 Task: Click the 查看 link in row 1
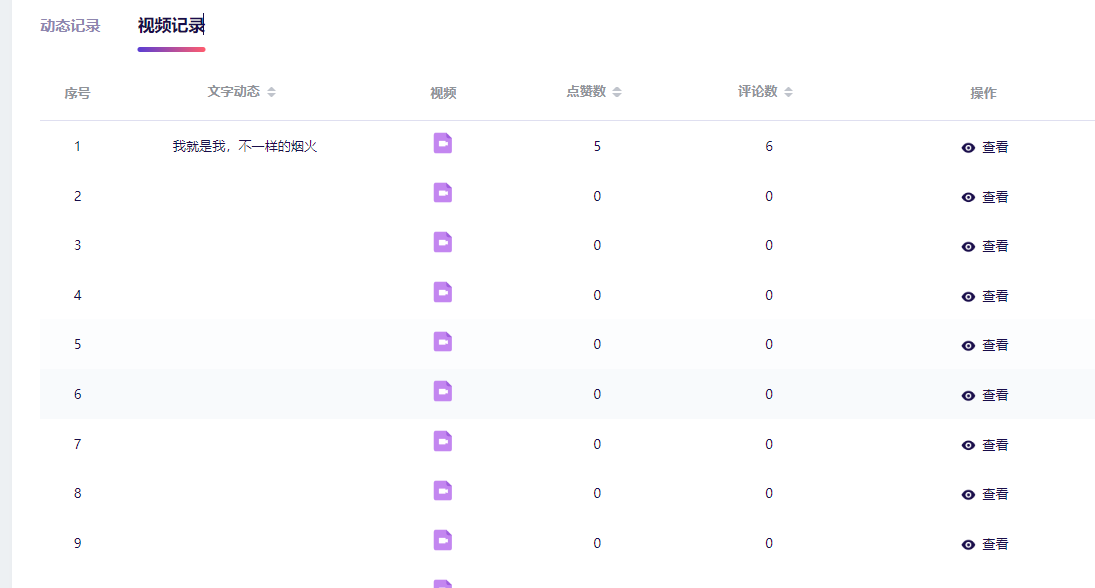[x=995, y=147]
